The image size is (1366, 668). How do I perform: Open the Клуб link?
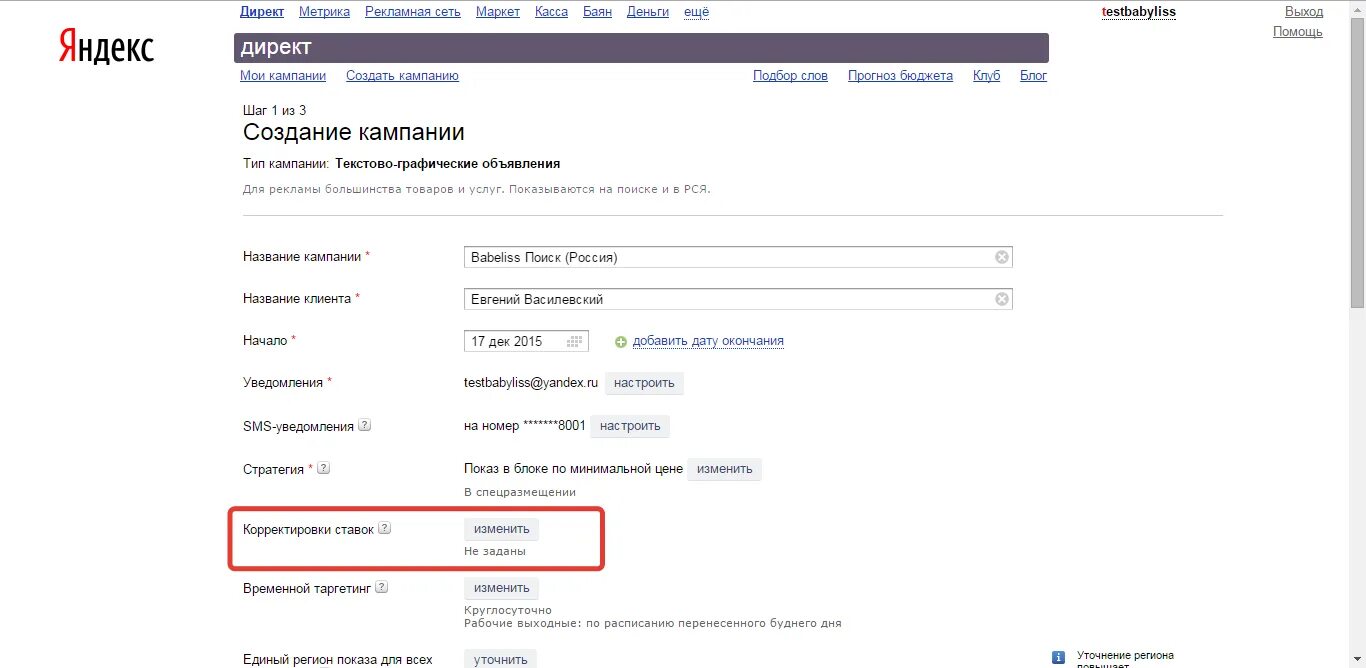pos(986,76)
